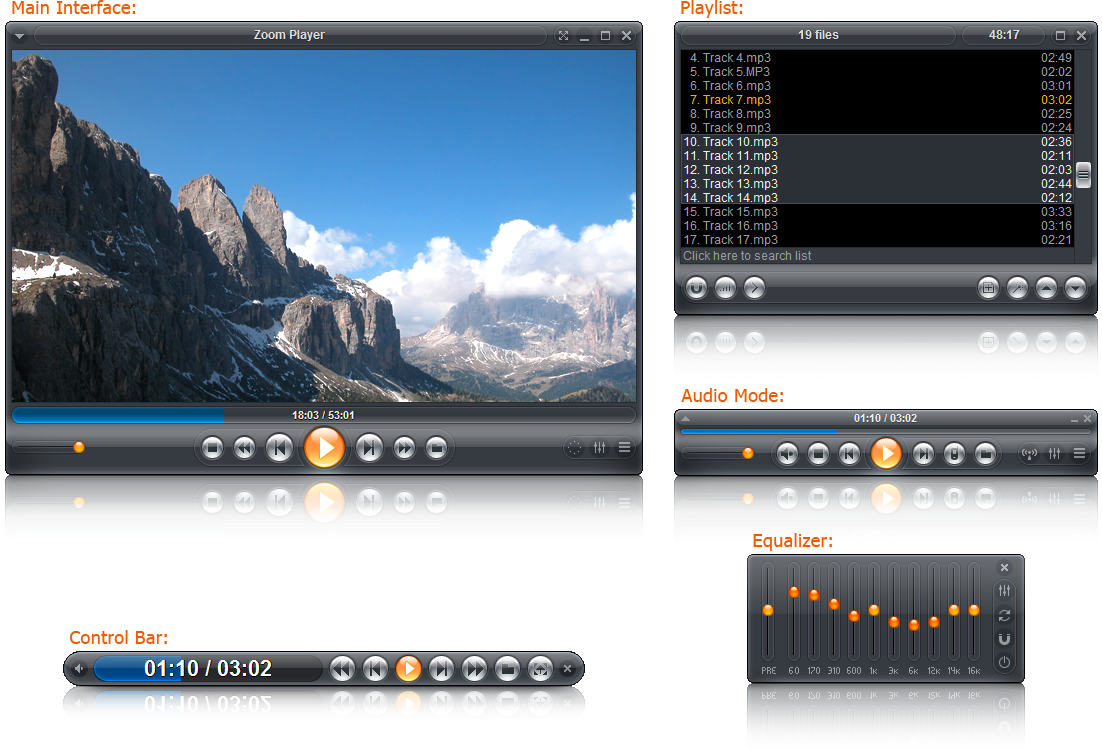This screenshot has height=750, width=1102.
Task: Click the broadcast antenna icon in audio mode
Action: click(1030, 454)
